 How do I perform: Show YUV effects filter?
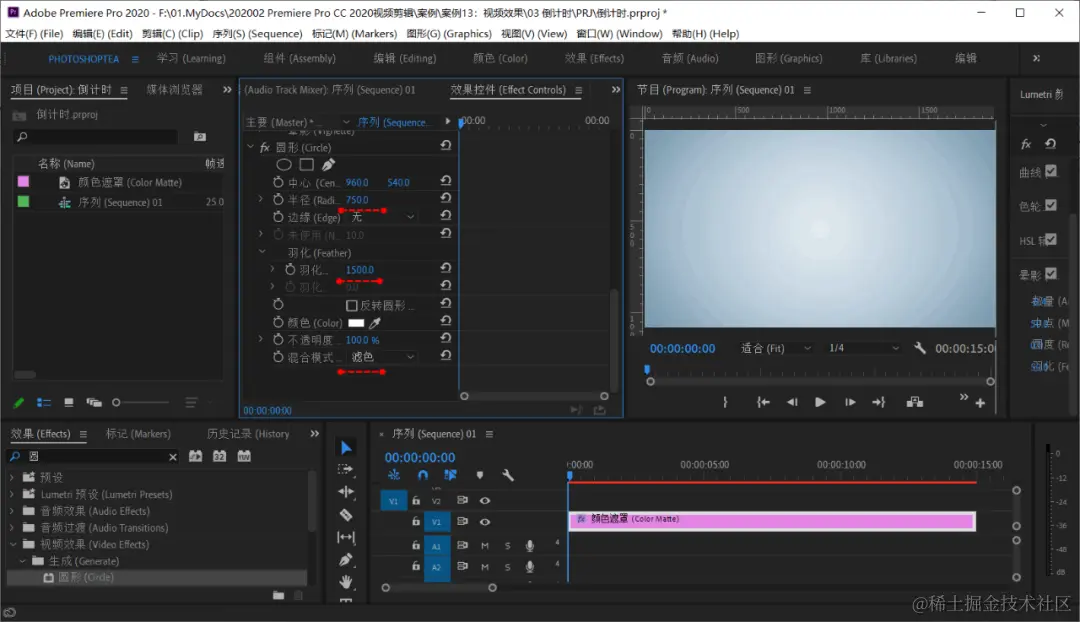(x=244, y=456)
